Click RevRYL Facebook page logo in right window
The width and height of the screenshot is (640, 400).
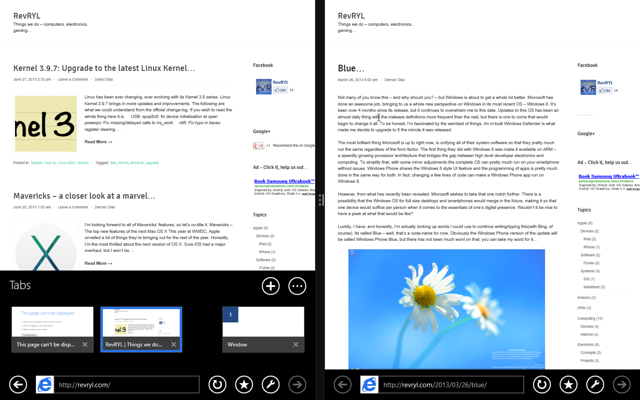(x=588, y=87)
